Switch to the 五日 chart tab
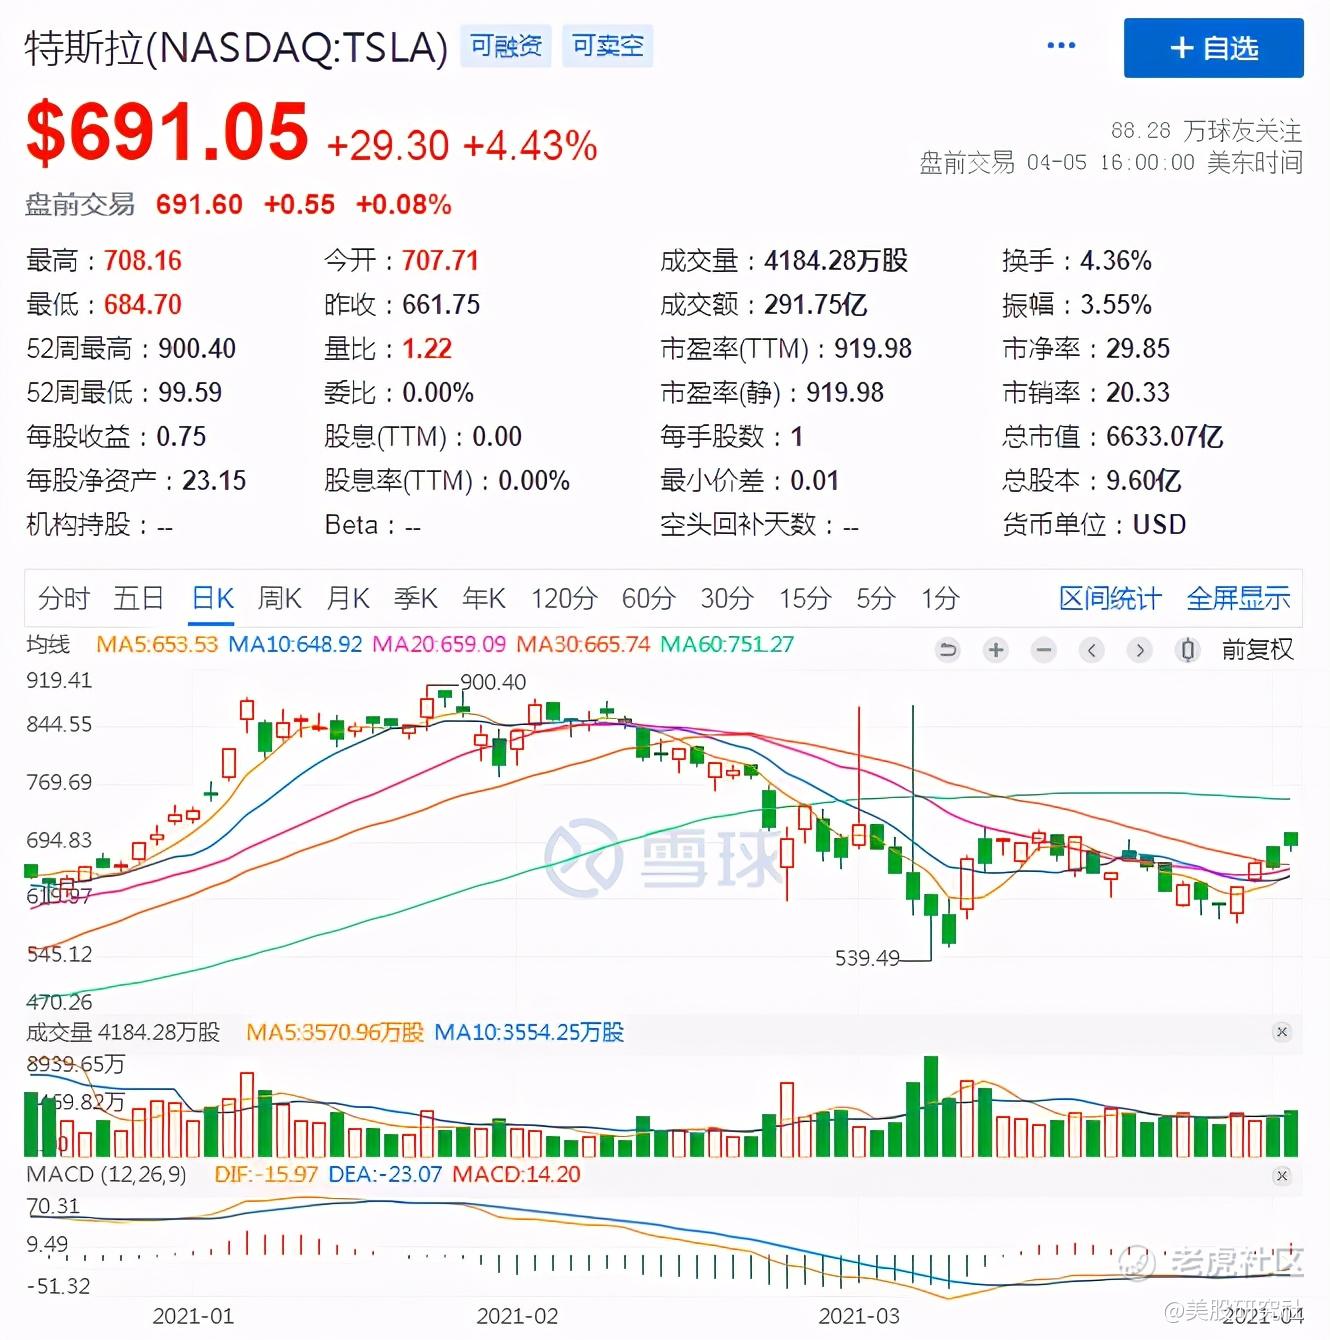This screenshot has height=1340, width=1330. [138, 598]
